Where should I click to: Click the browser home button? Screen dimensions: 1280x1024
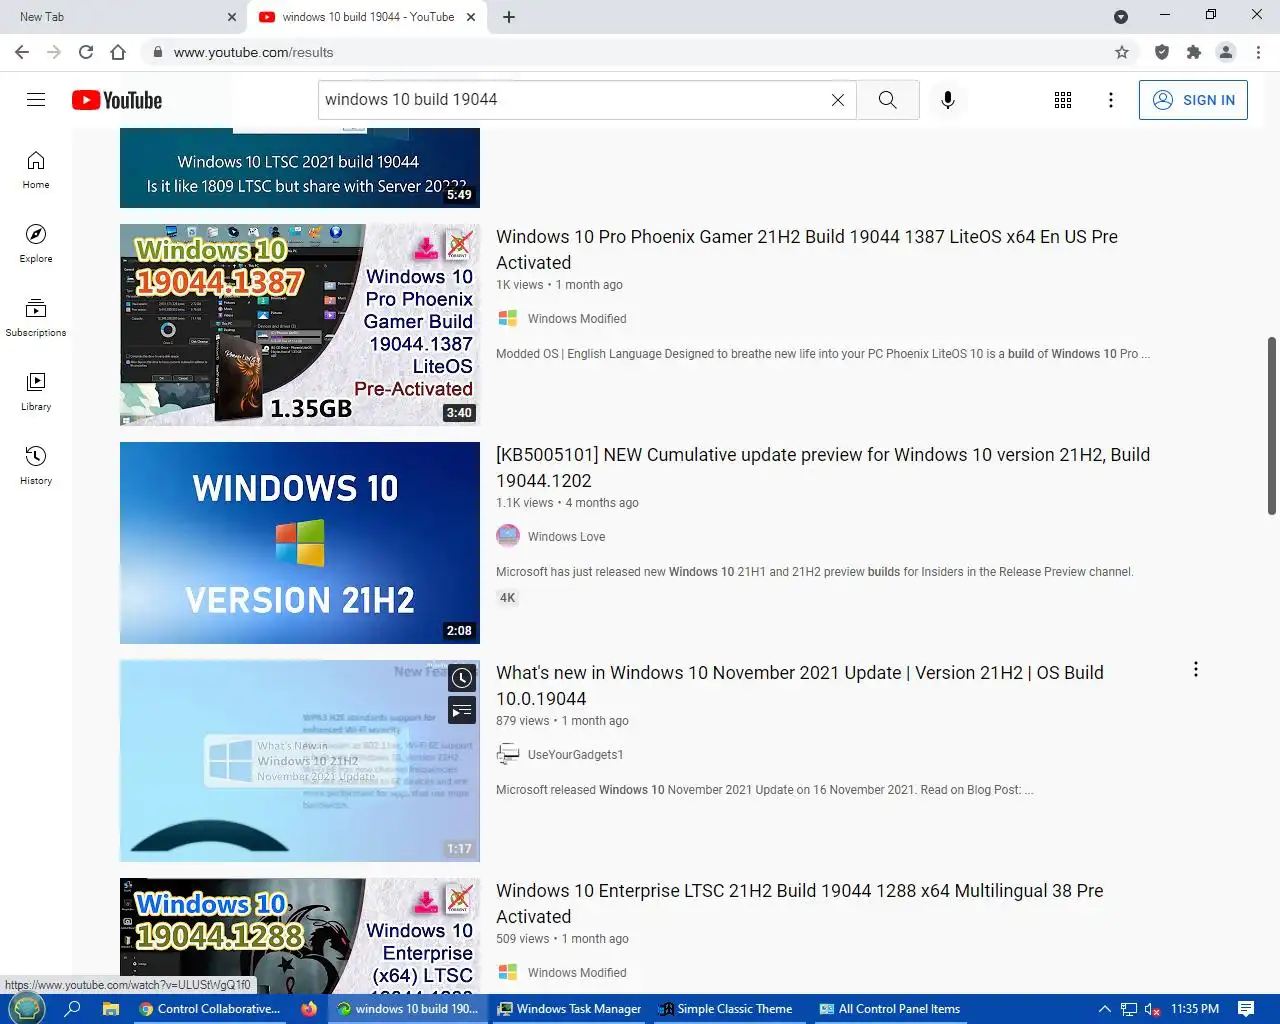click(118, 52)
